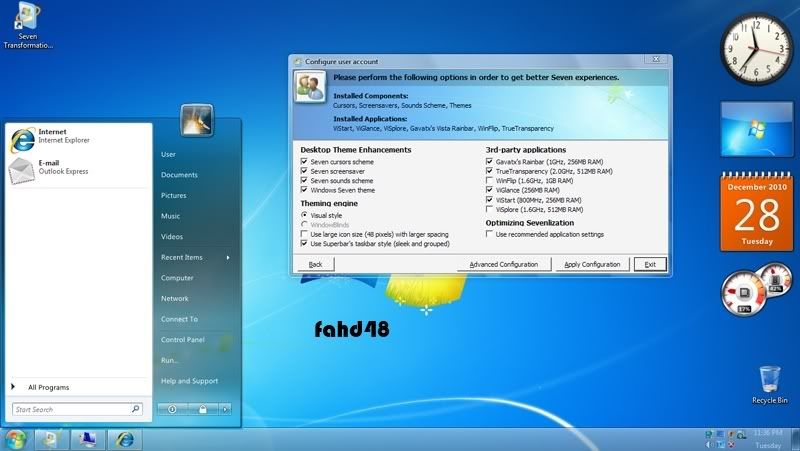Click Advanced Configuration button
The height and width of the screenshot is (451, 800).
[x=504, y=264]
